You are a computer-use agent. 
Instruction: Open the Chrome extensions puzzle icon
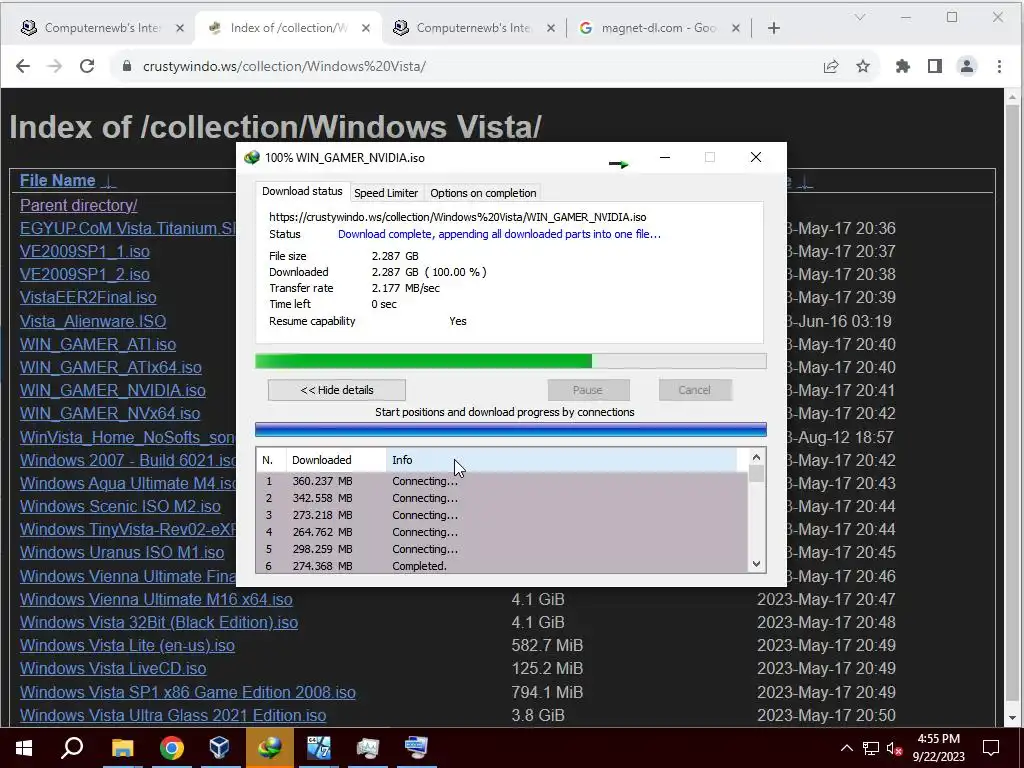[903, 66]
